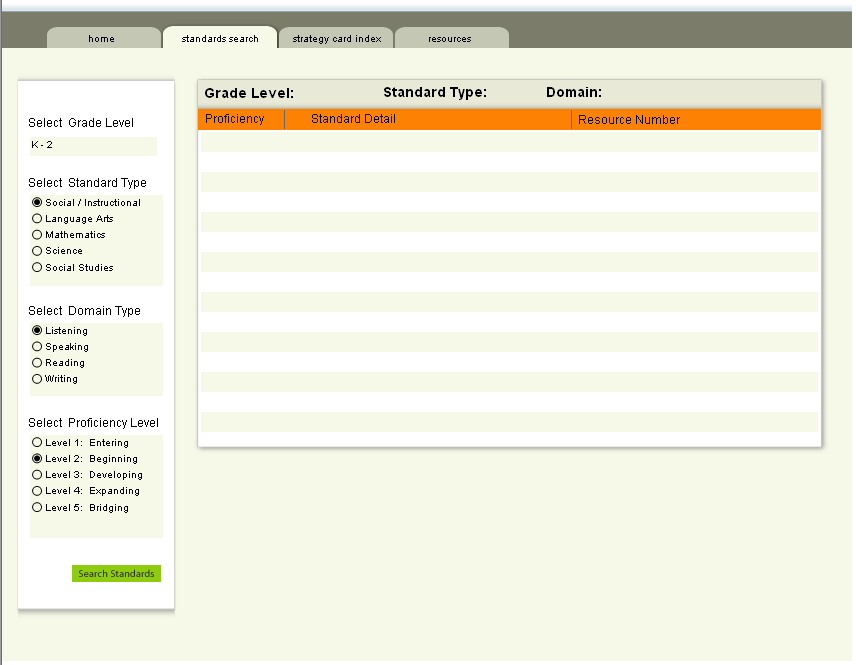Viewport: 856px width, 665px height.
Task: Click the Resource Number column header
Action: tap(629, 120)
